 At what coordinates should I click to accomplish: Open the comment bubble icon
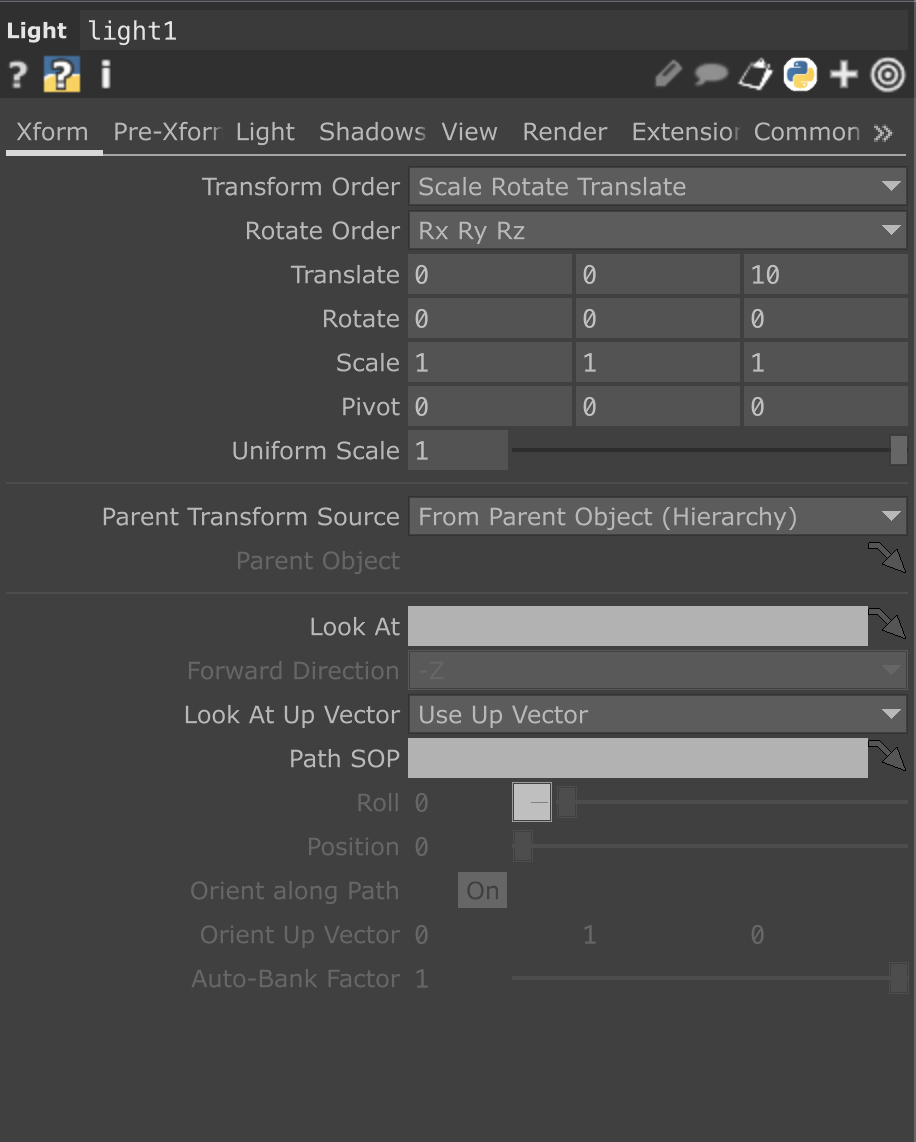click(x=711, y=75)
